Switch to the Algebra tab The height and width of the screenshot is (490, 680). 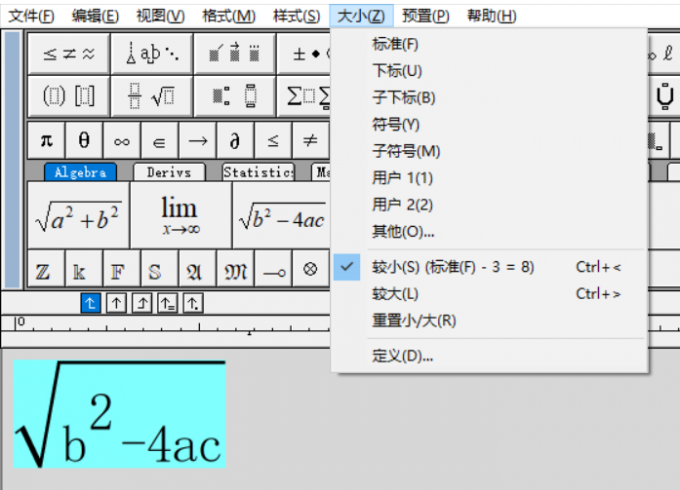coord(80,172)
